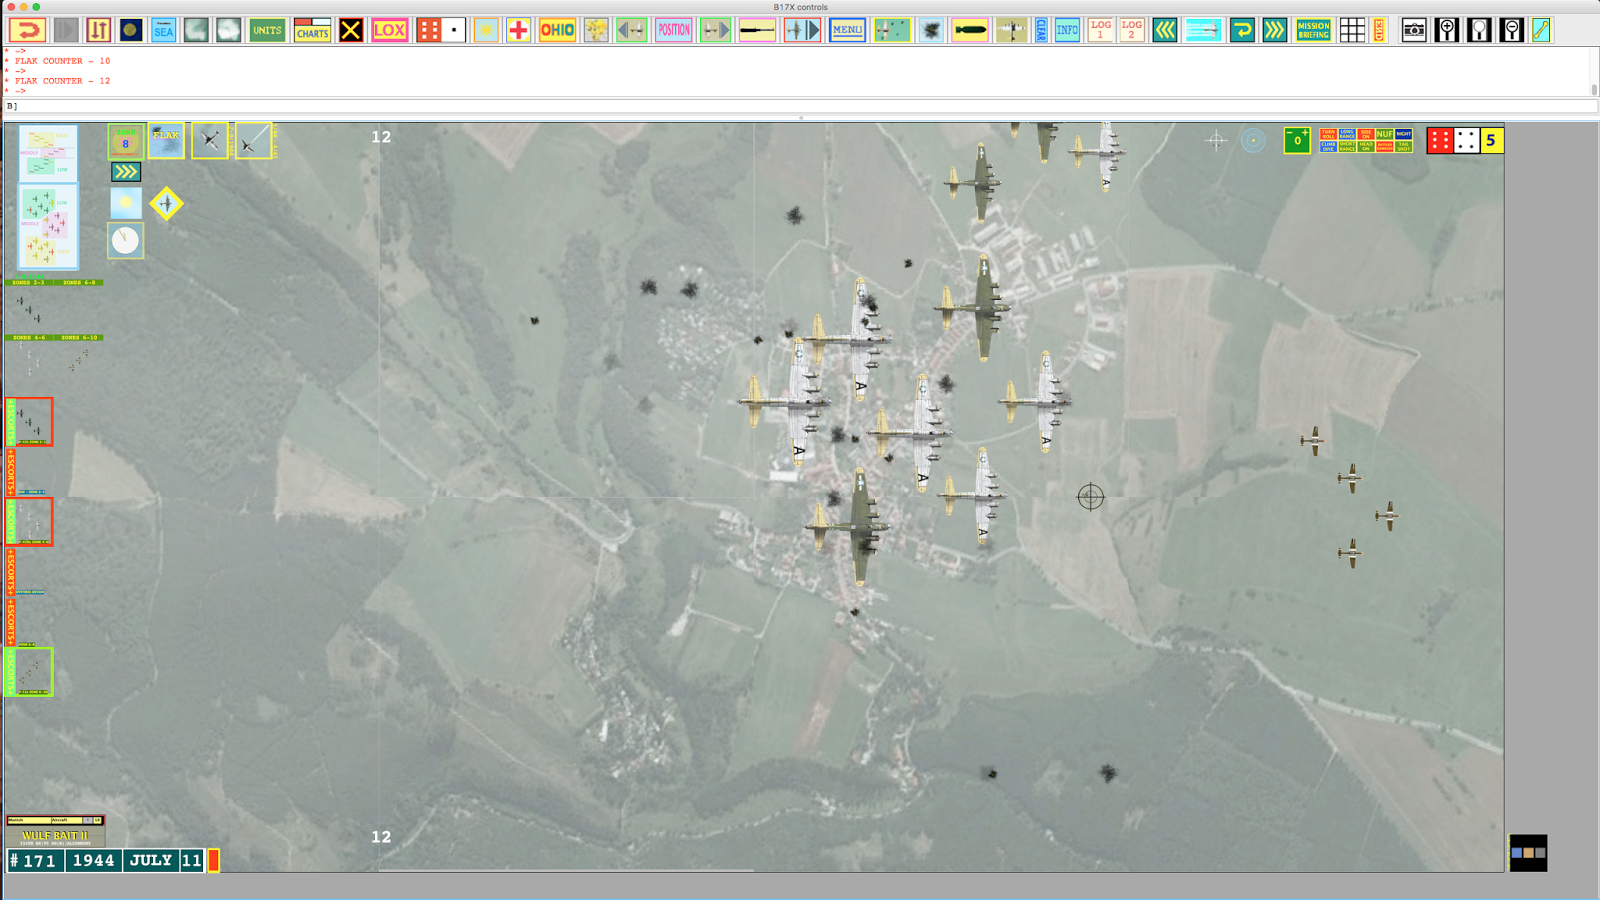The width and height of the screenshot is (1600, 900).
Task: Click the 1944 year field
Action: (x=93, y=860)
